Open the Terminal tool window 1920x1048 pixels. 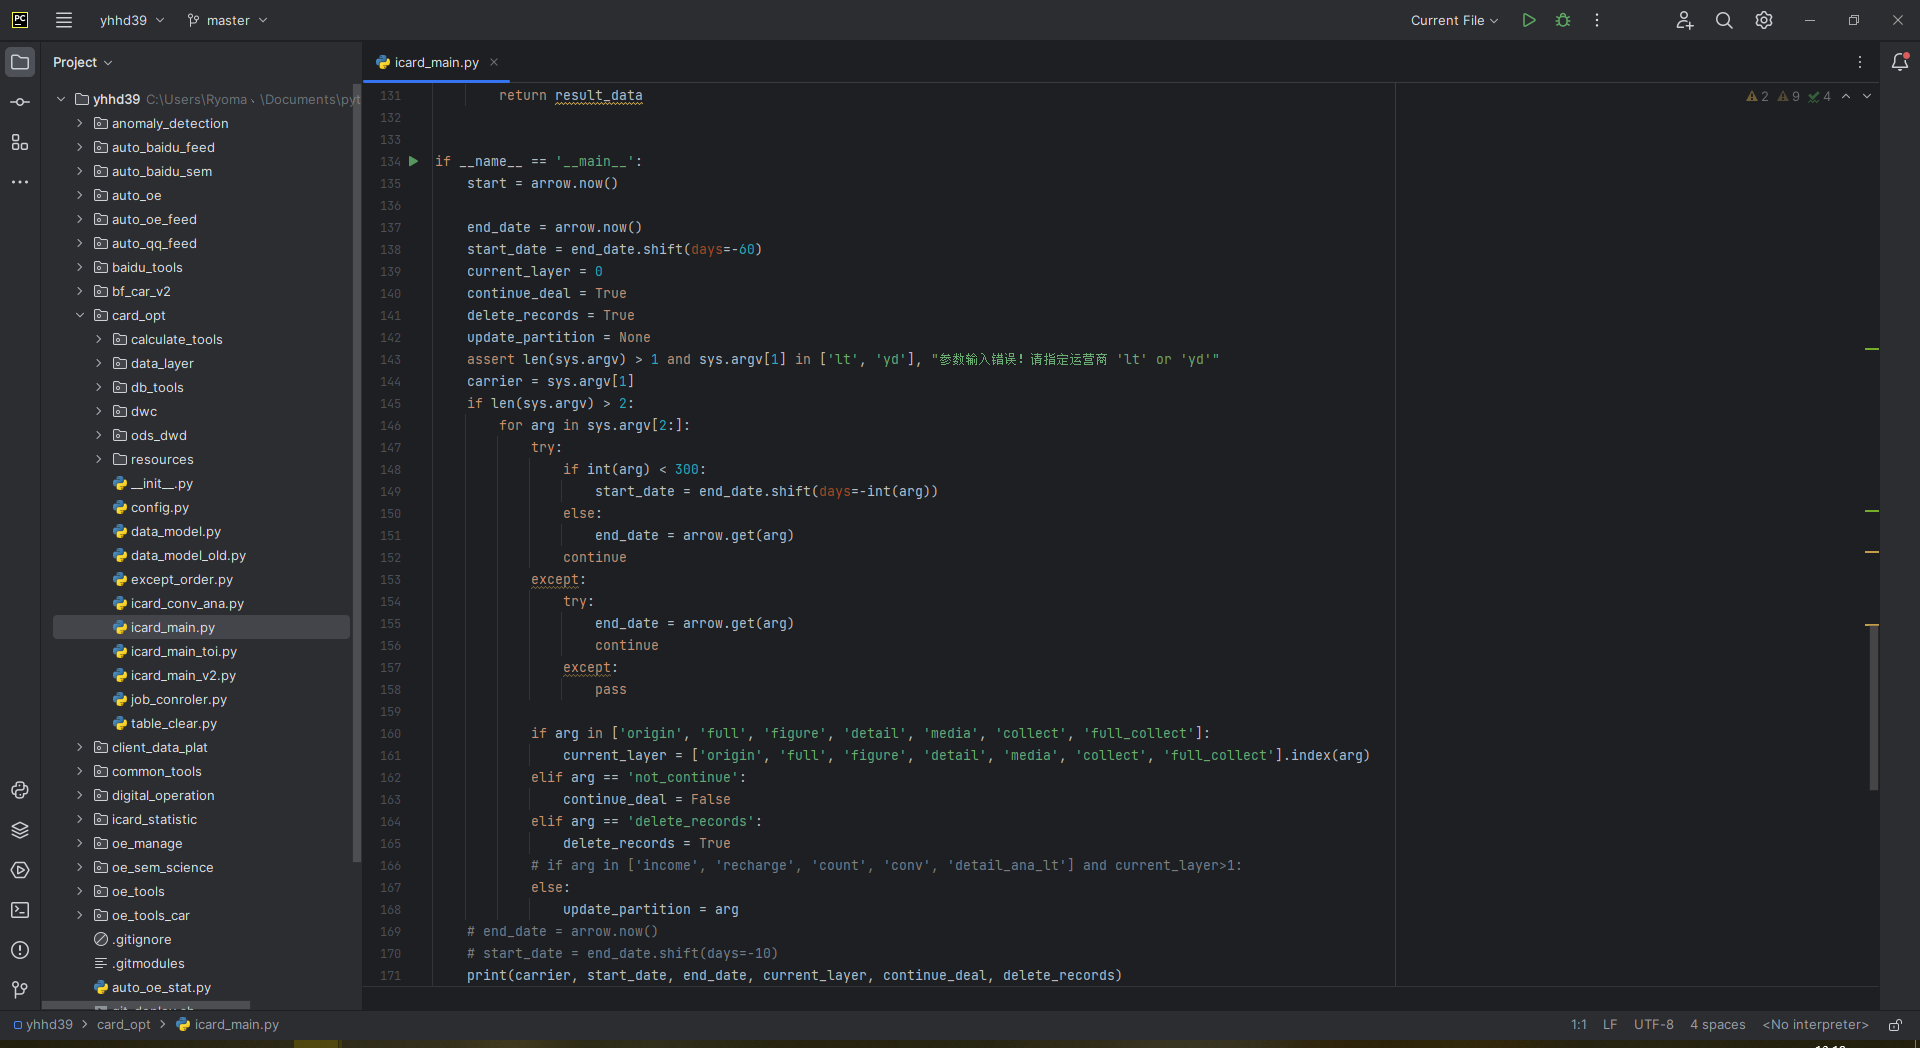click(x=20, y=910)
